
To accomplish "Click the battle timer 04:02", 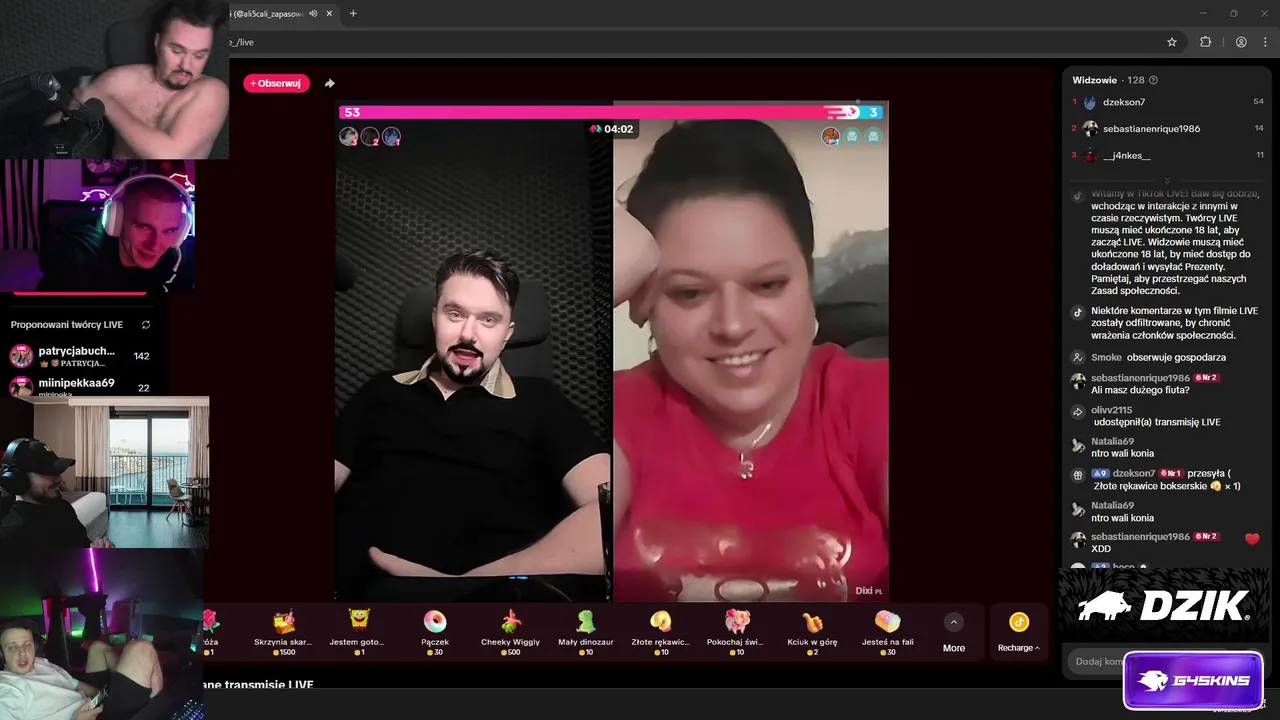I will coord(612,129).
